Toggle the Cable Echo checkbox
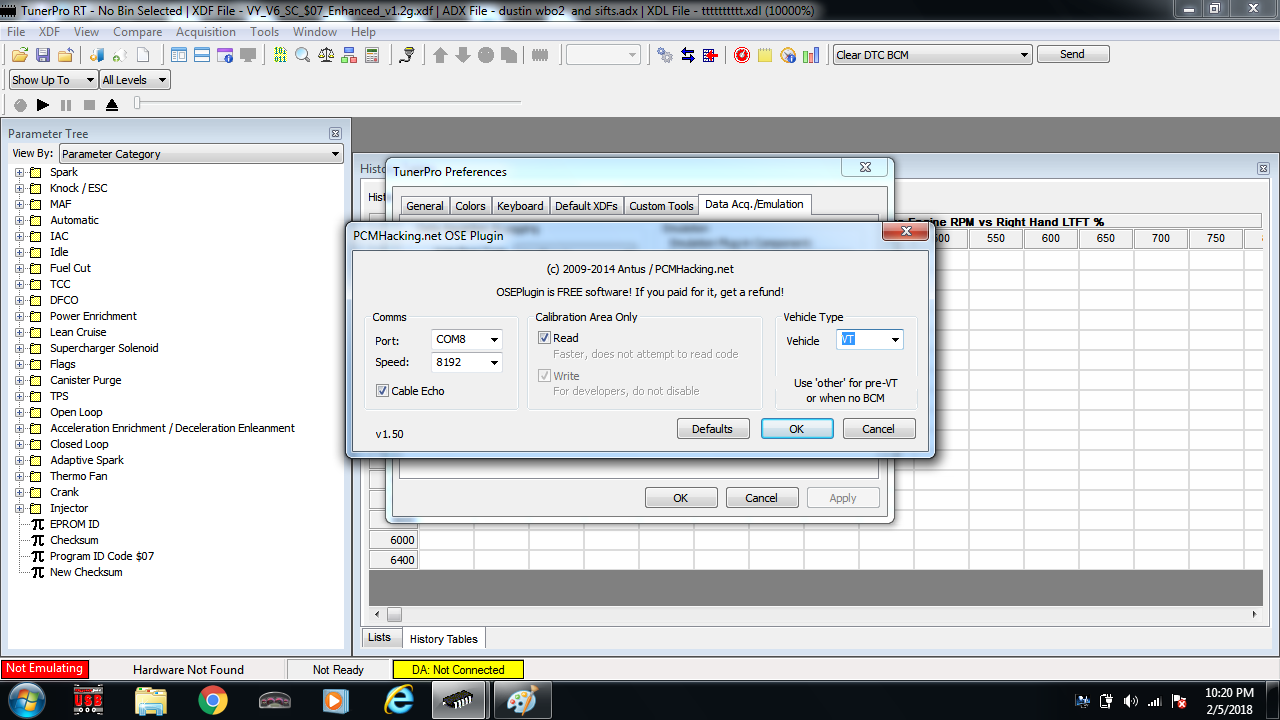1280x720 pixels. 382,391
